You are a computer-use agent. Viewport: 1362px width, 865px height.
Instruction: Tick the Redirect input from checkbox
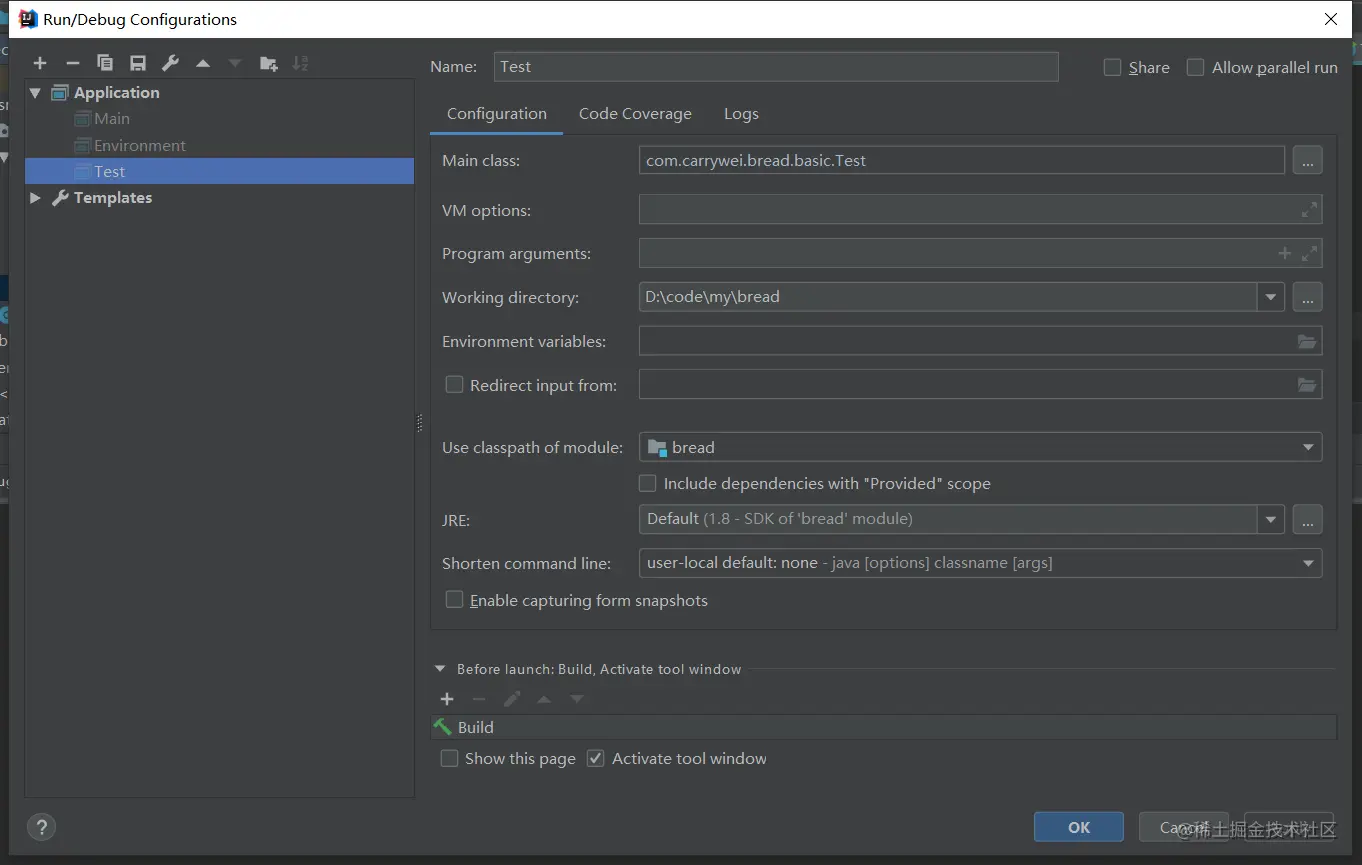[x=454, y=385]
